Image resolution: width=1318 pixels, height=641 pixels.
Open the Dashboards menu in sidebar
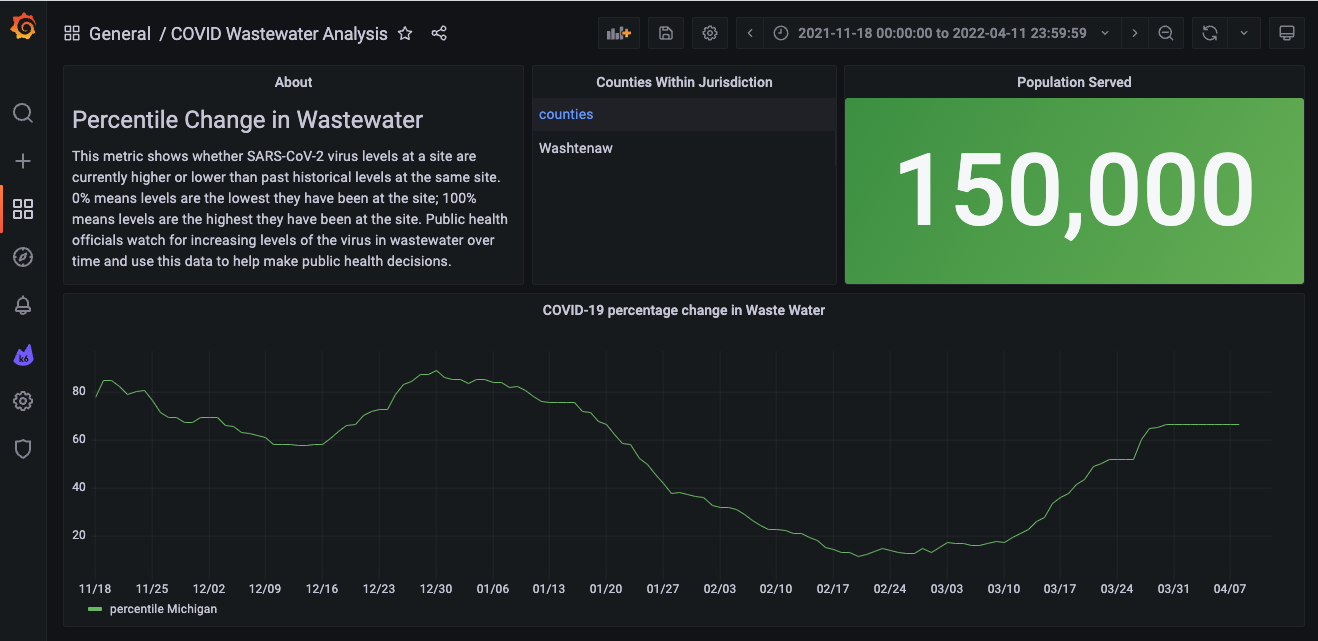[x=23, y=209]
